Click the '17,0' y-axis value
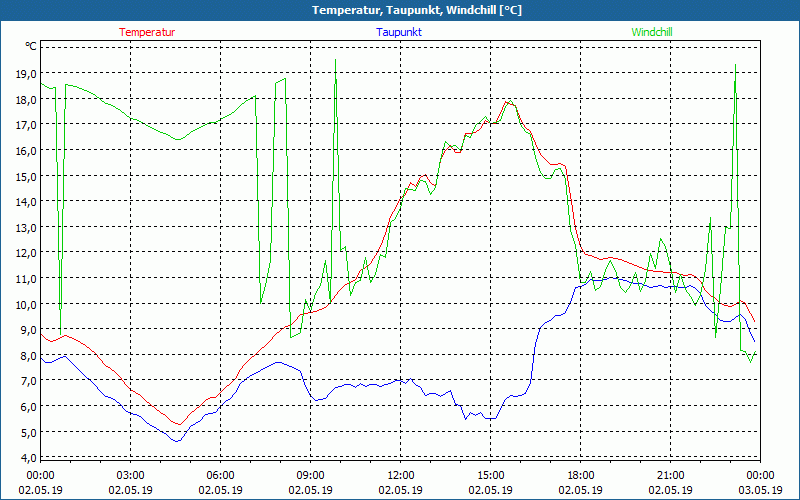 point(26,125)
